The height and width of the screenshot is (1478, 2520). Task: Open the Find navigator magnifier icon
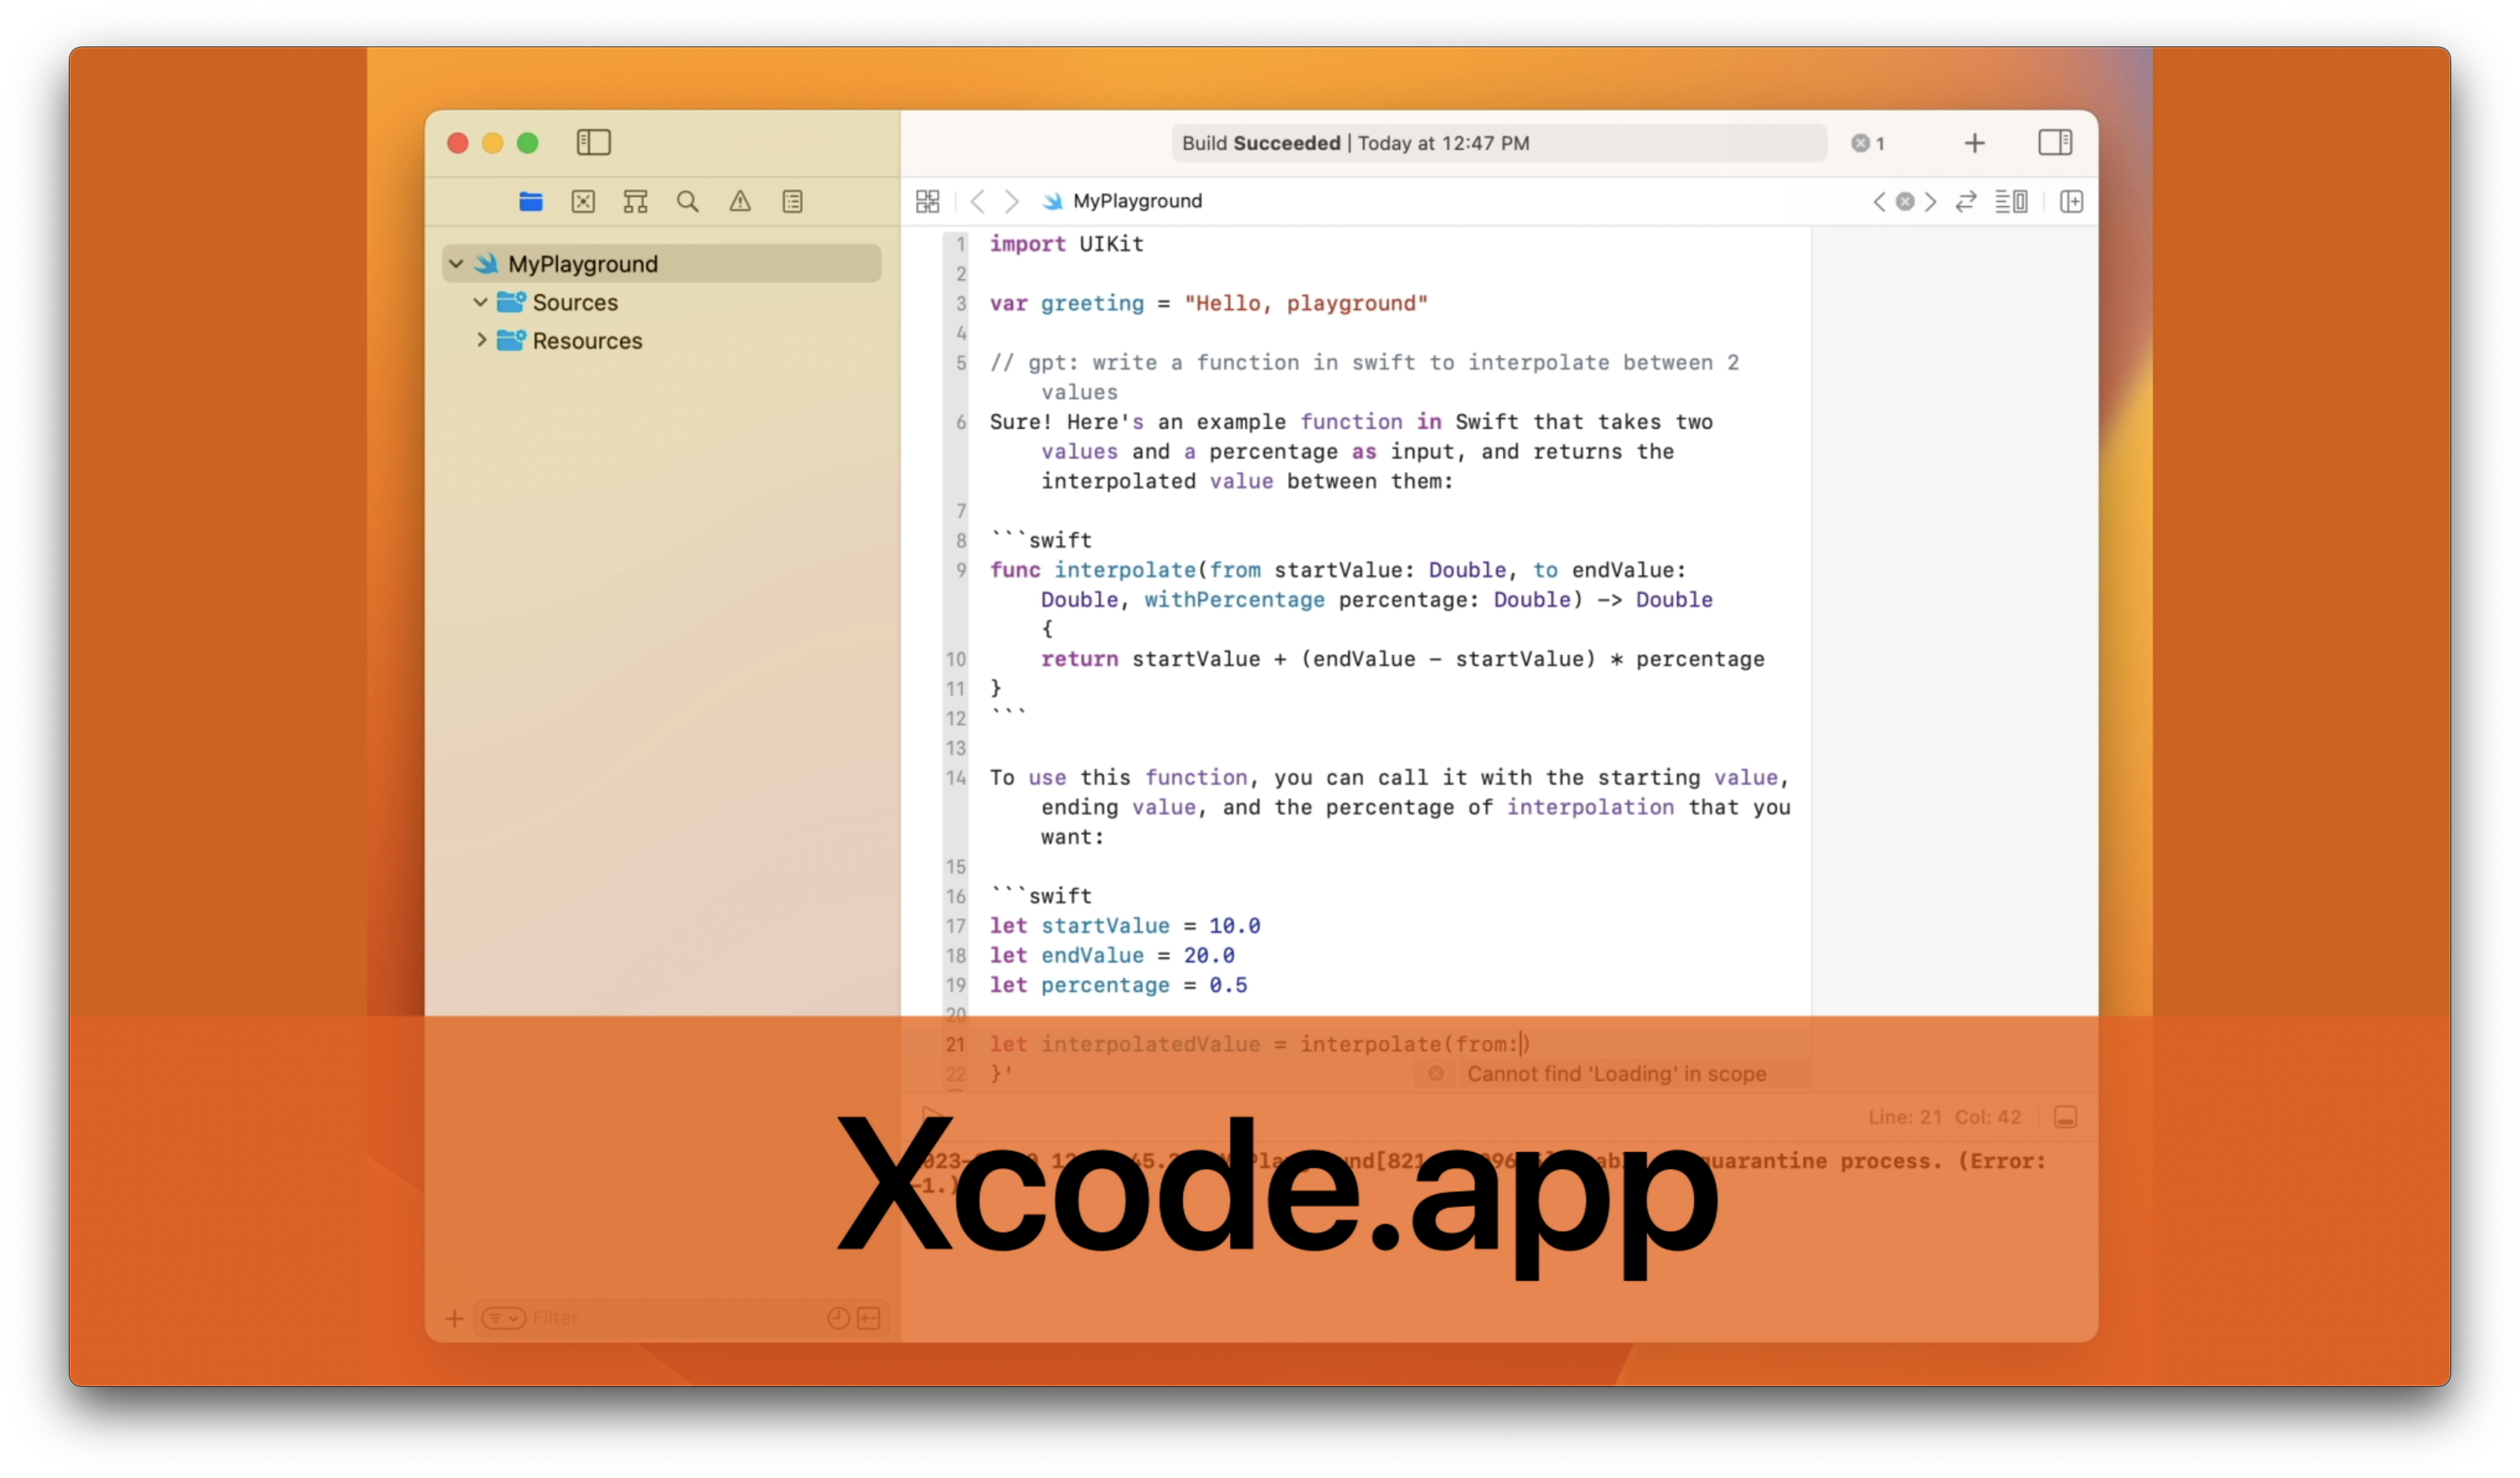(x=687, y=202)
